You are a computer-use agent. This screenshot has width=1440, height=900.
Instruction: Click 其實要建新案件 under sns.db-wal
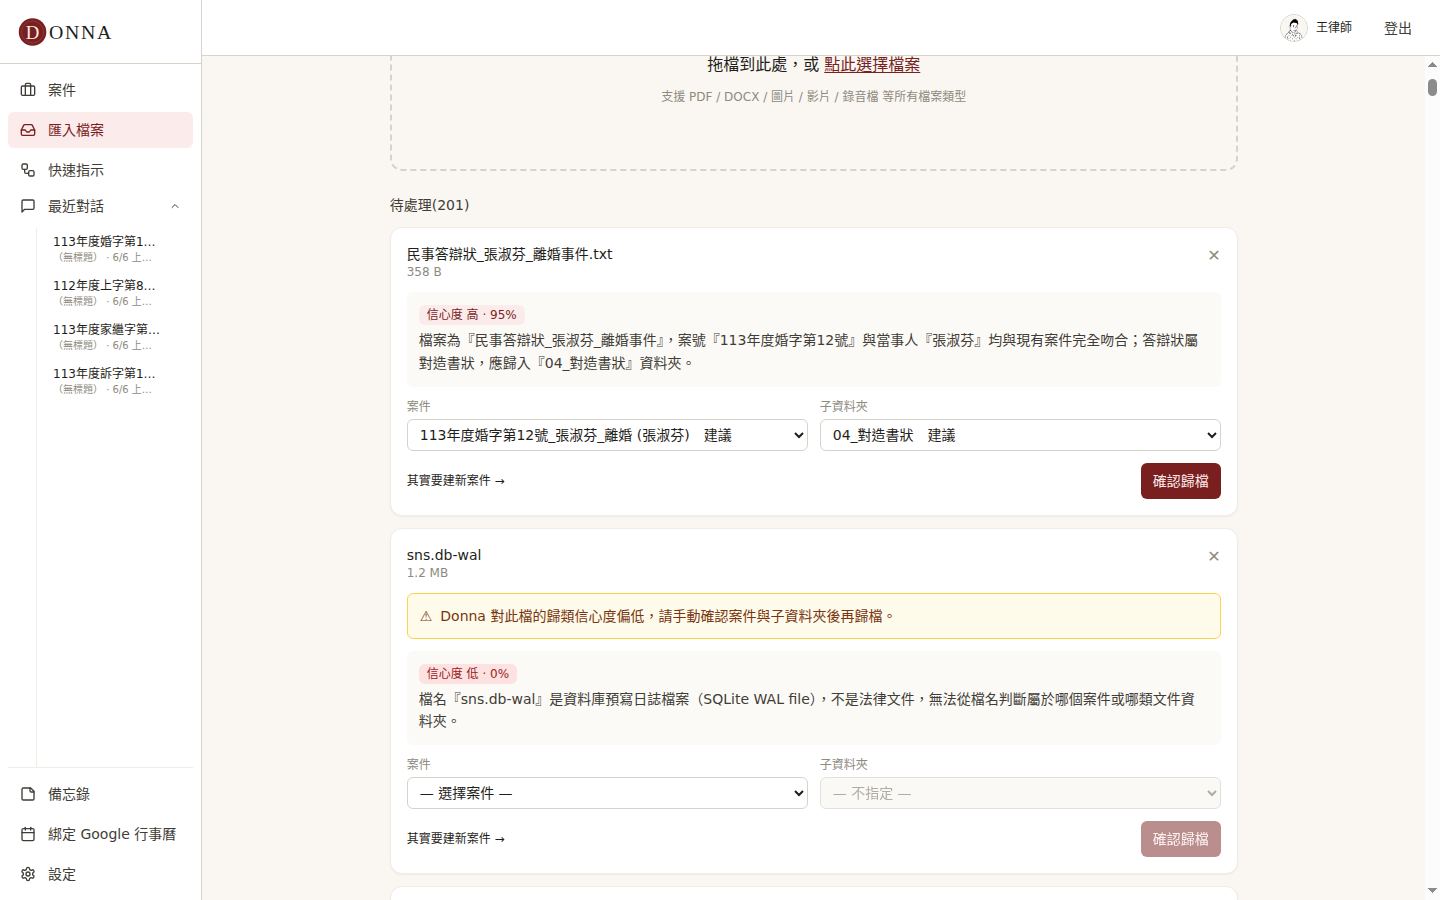coord(456,839)
